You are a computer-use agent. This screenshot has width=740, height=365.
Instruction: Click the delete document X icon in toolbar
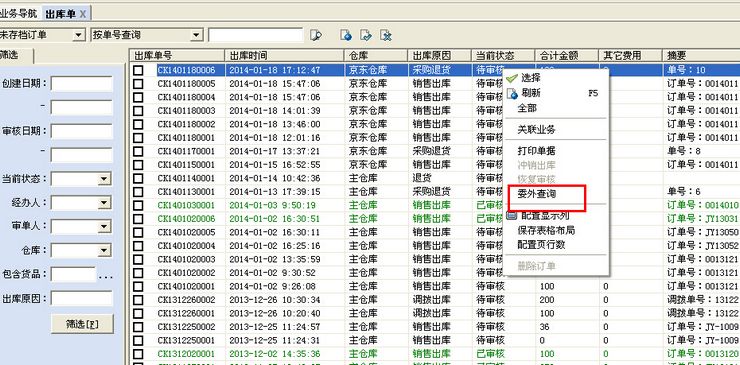[386, 35]
